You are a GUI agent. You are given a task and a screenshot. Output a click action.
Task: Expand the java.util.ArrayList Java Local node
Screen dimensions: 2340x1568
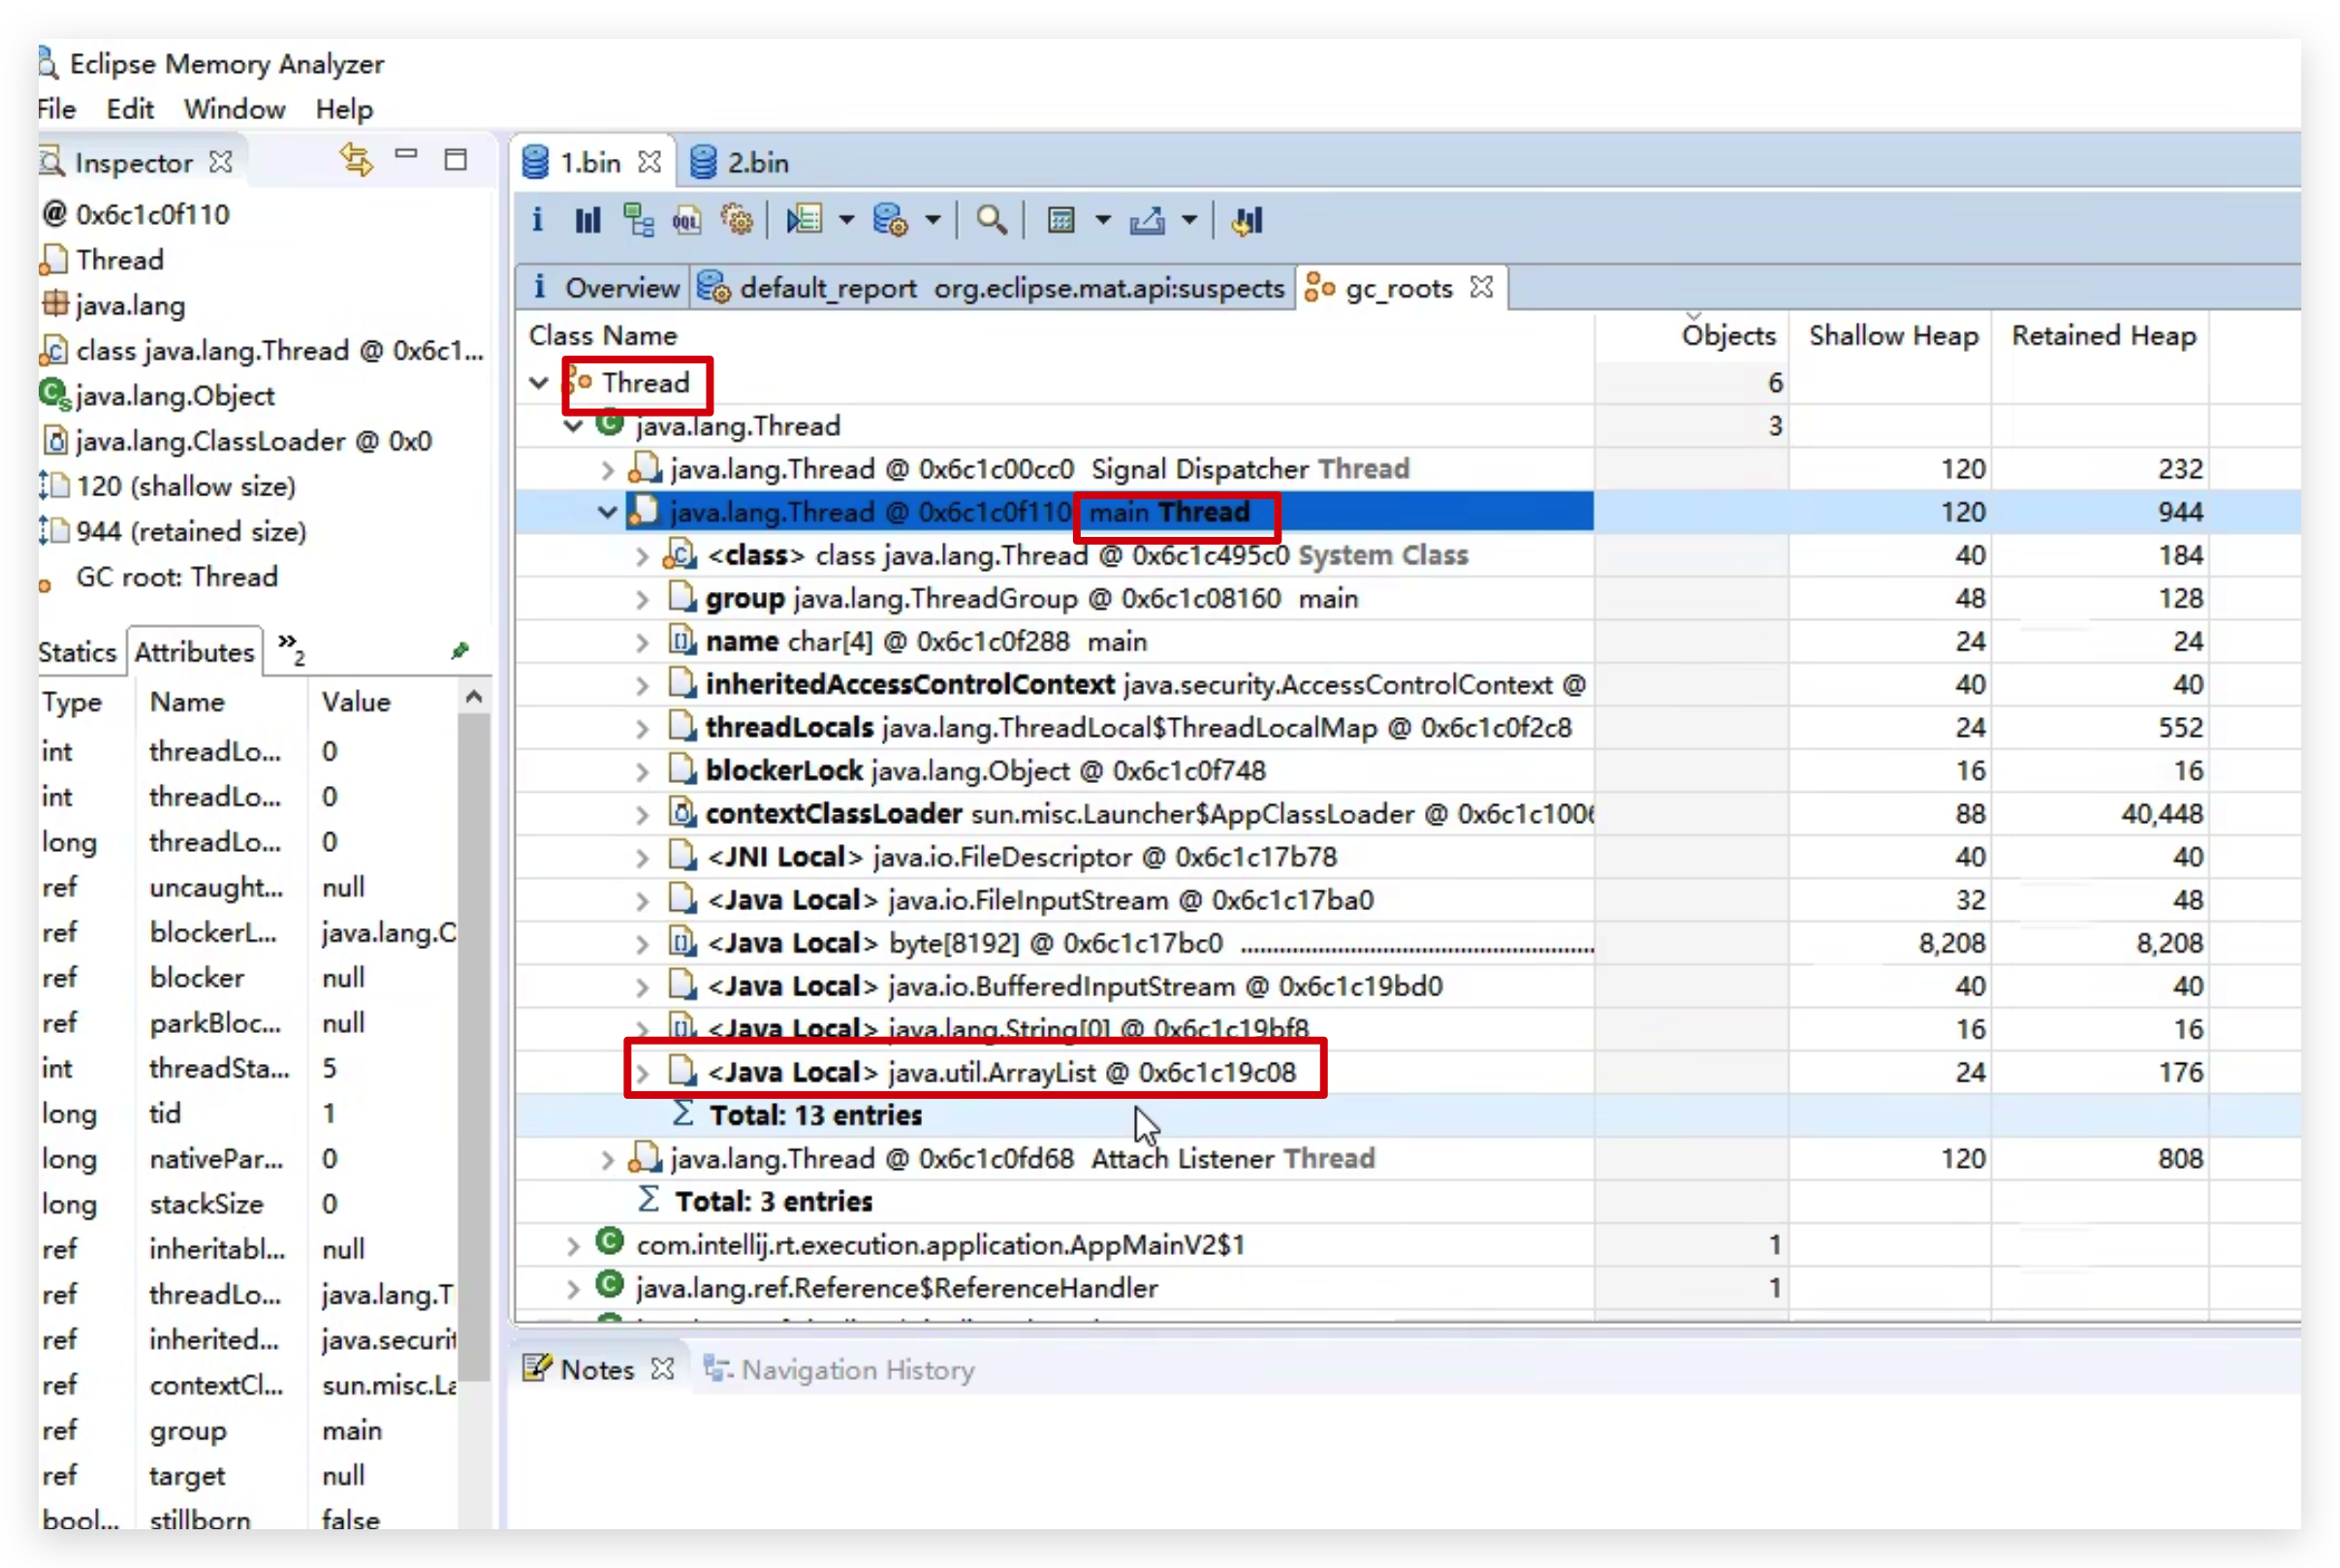click(642, 1074)
